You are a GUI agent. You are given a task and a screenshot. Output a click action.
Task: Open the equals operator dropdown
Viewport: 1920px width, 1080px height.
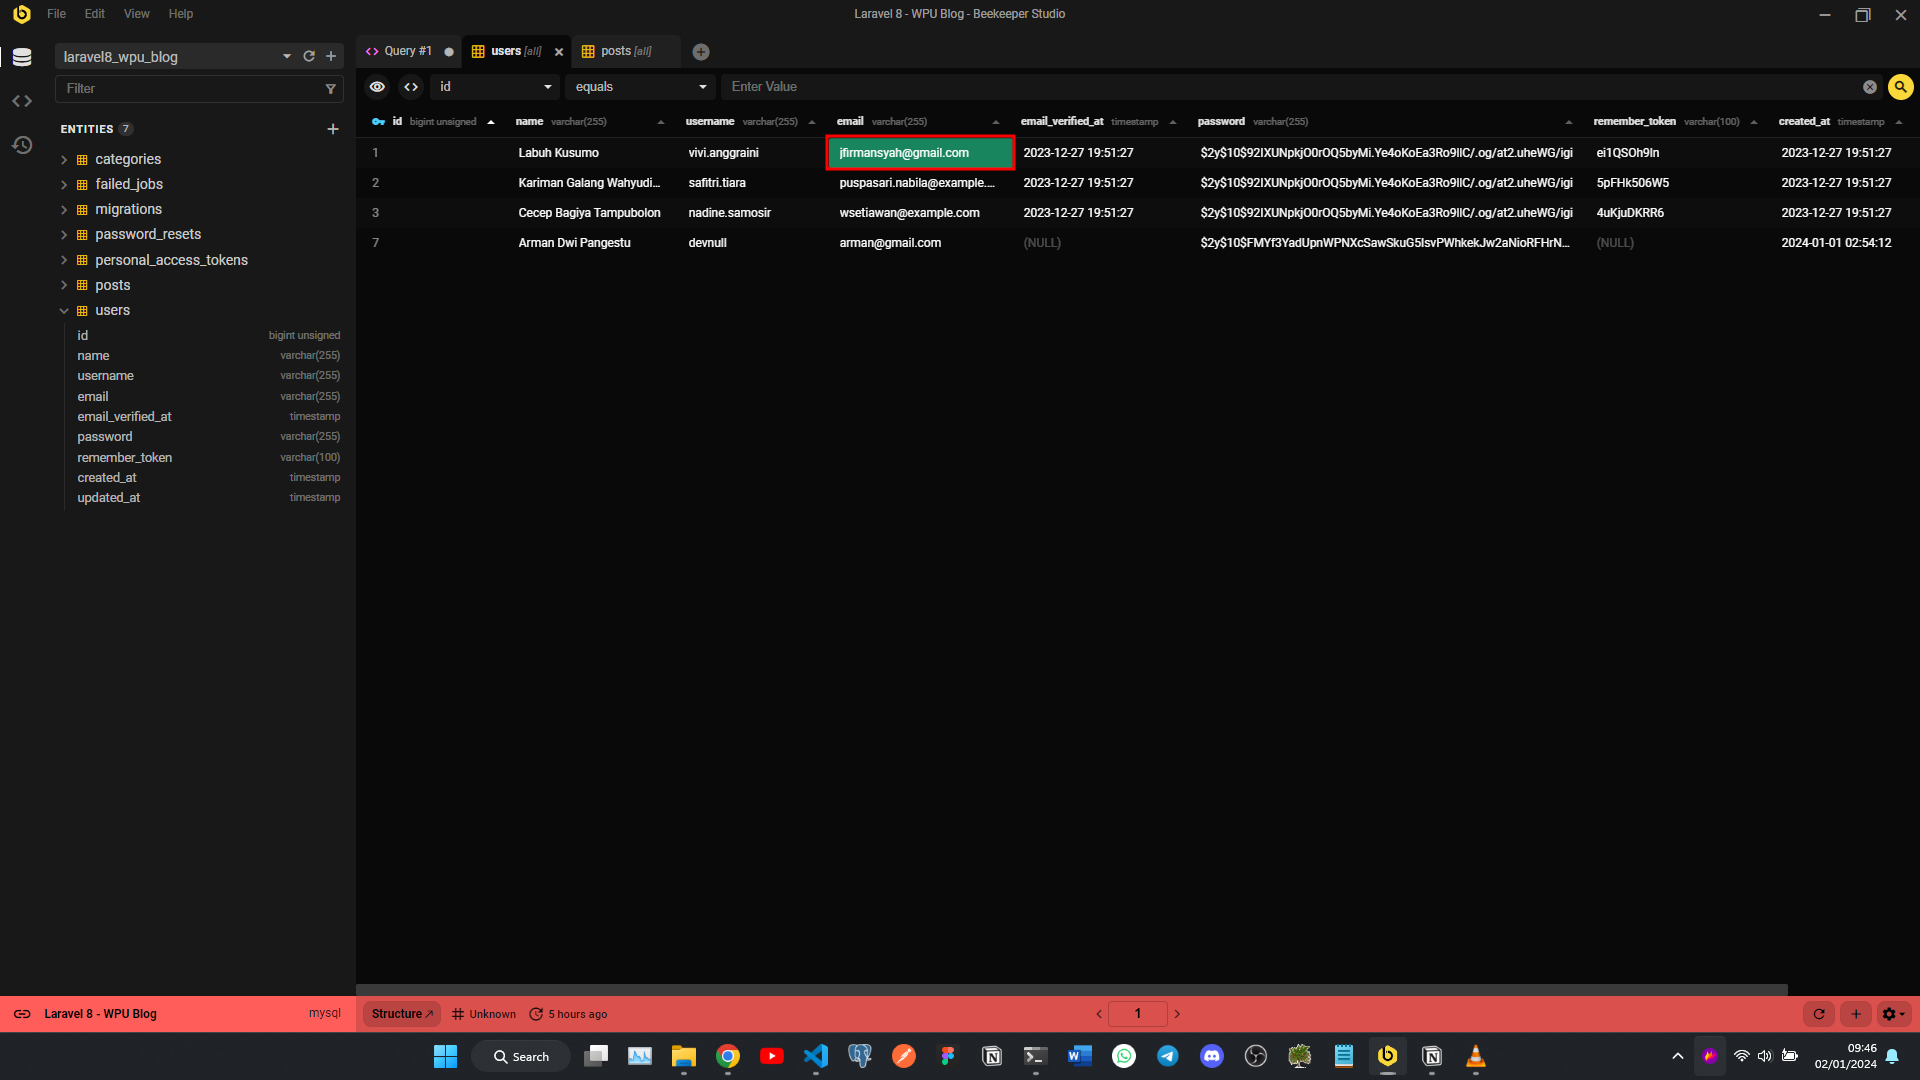click(x=640, y=87)
